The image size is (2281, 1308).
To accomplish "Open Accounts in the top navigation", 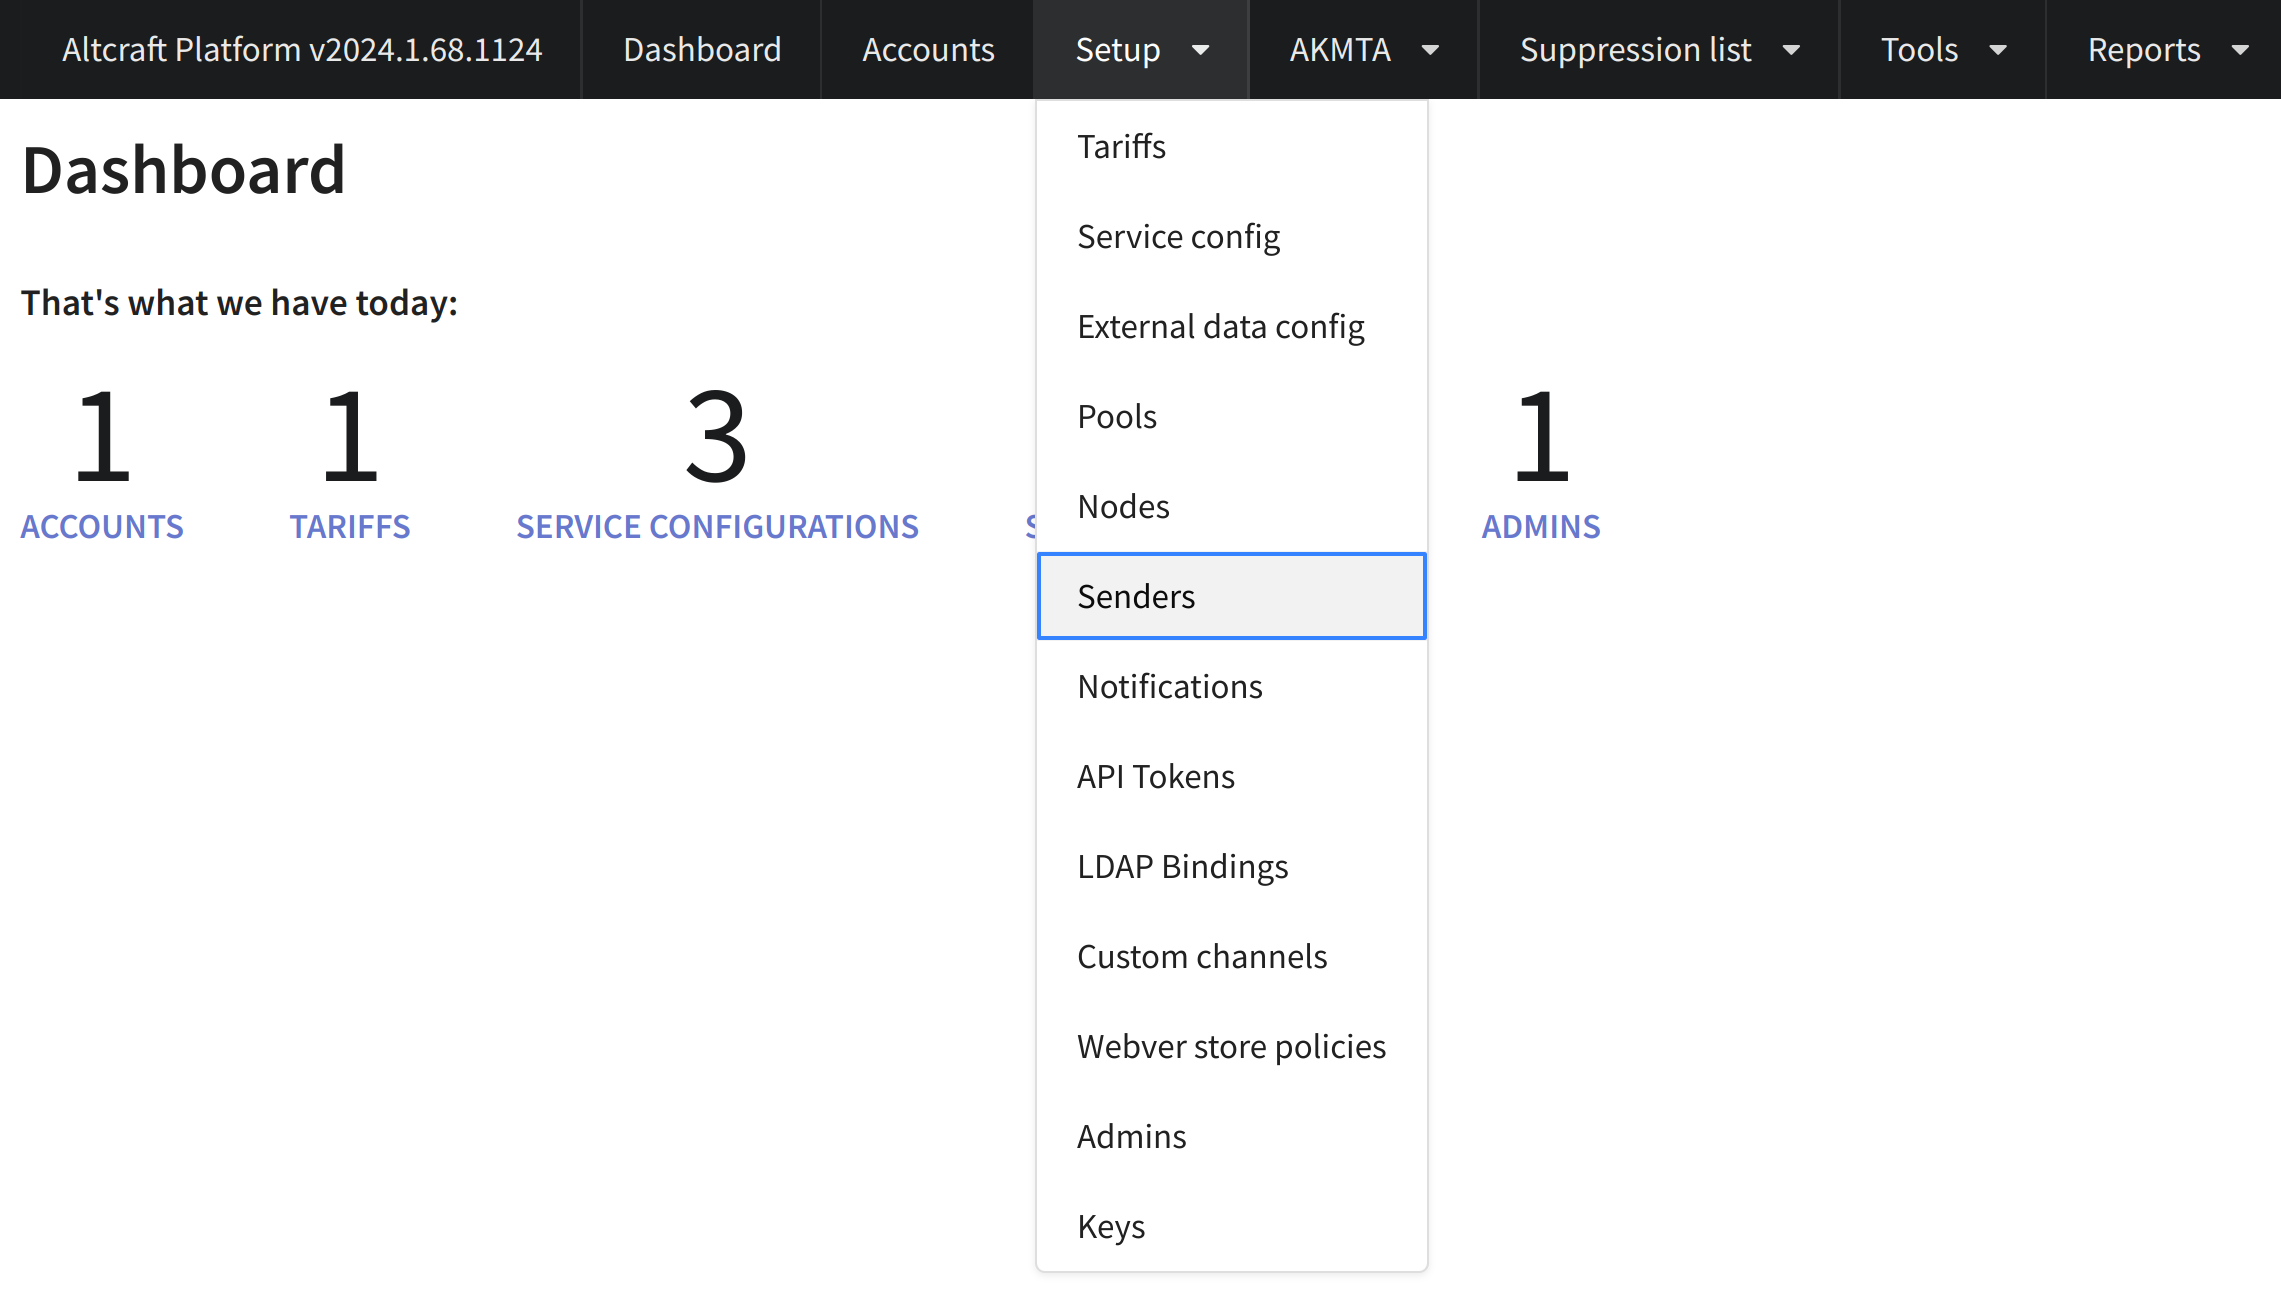I will click(927, 49).
